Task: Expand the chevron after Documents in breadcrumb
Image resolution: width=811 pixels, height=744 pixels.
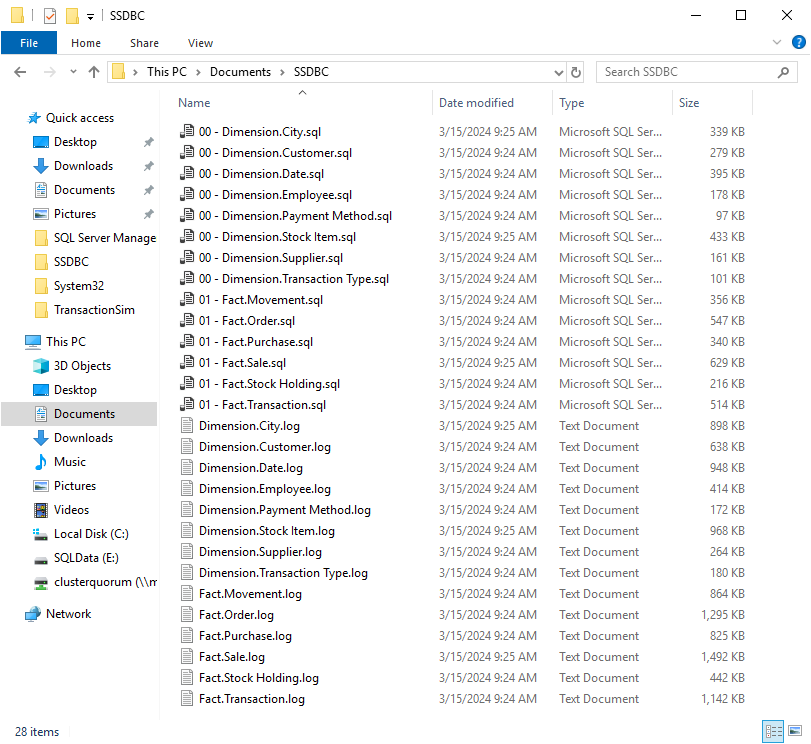Action: tap(282, 72)
